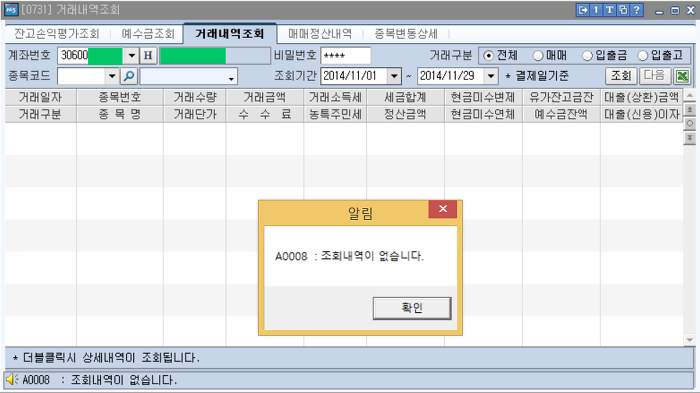Click the 거래일자 column header
Viewport: 700px width, 393px height.
41,97
